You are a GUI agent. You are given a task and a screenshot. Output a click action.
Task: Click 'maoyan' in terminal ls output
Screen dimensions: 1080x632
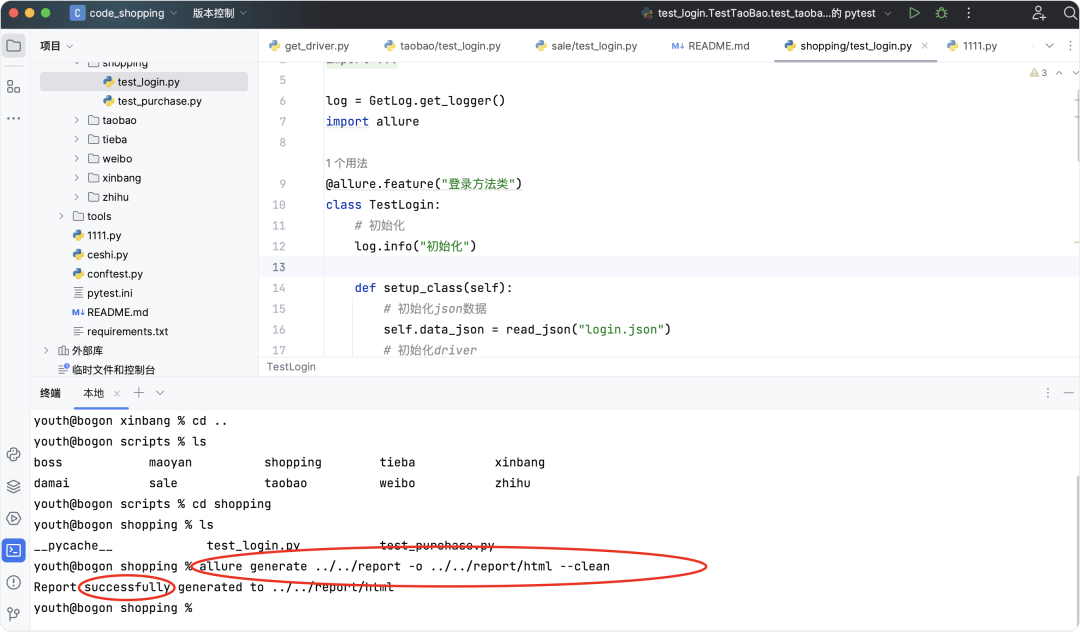[x=170, y=463]
